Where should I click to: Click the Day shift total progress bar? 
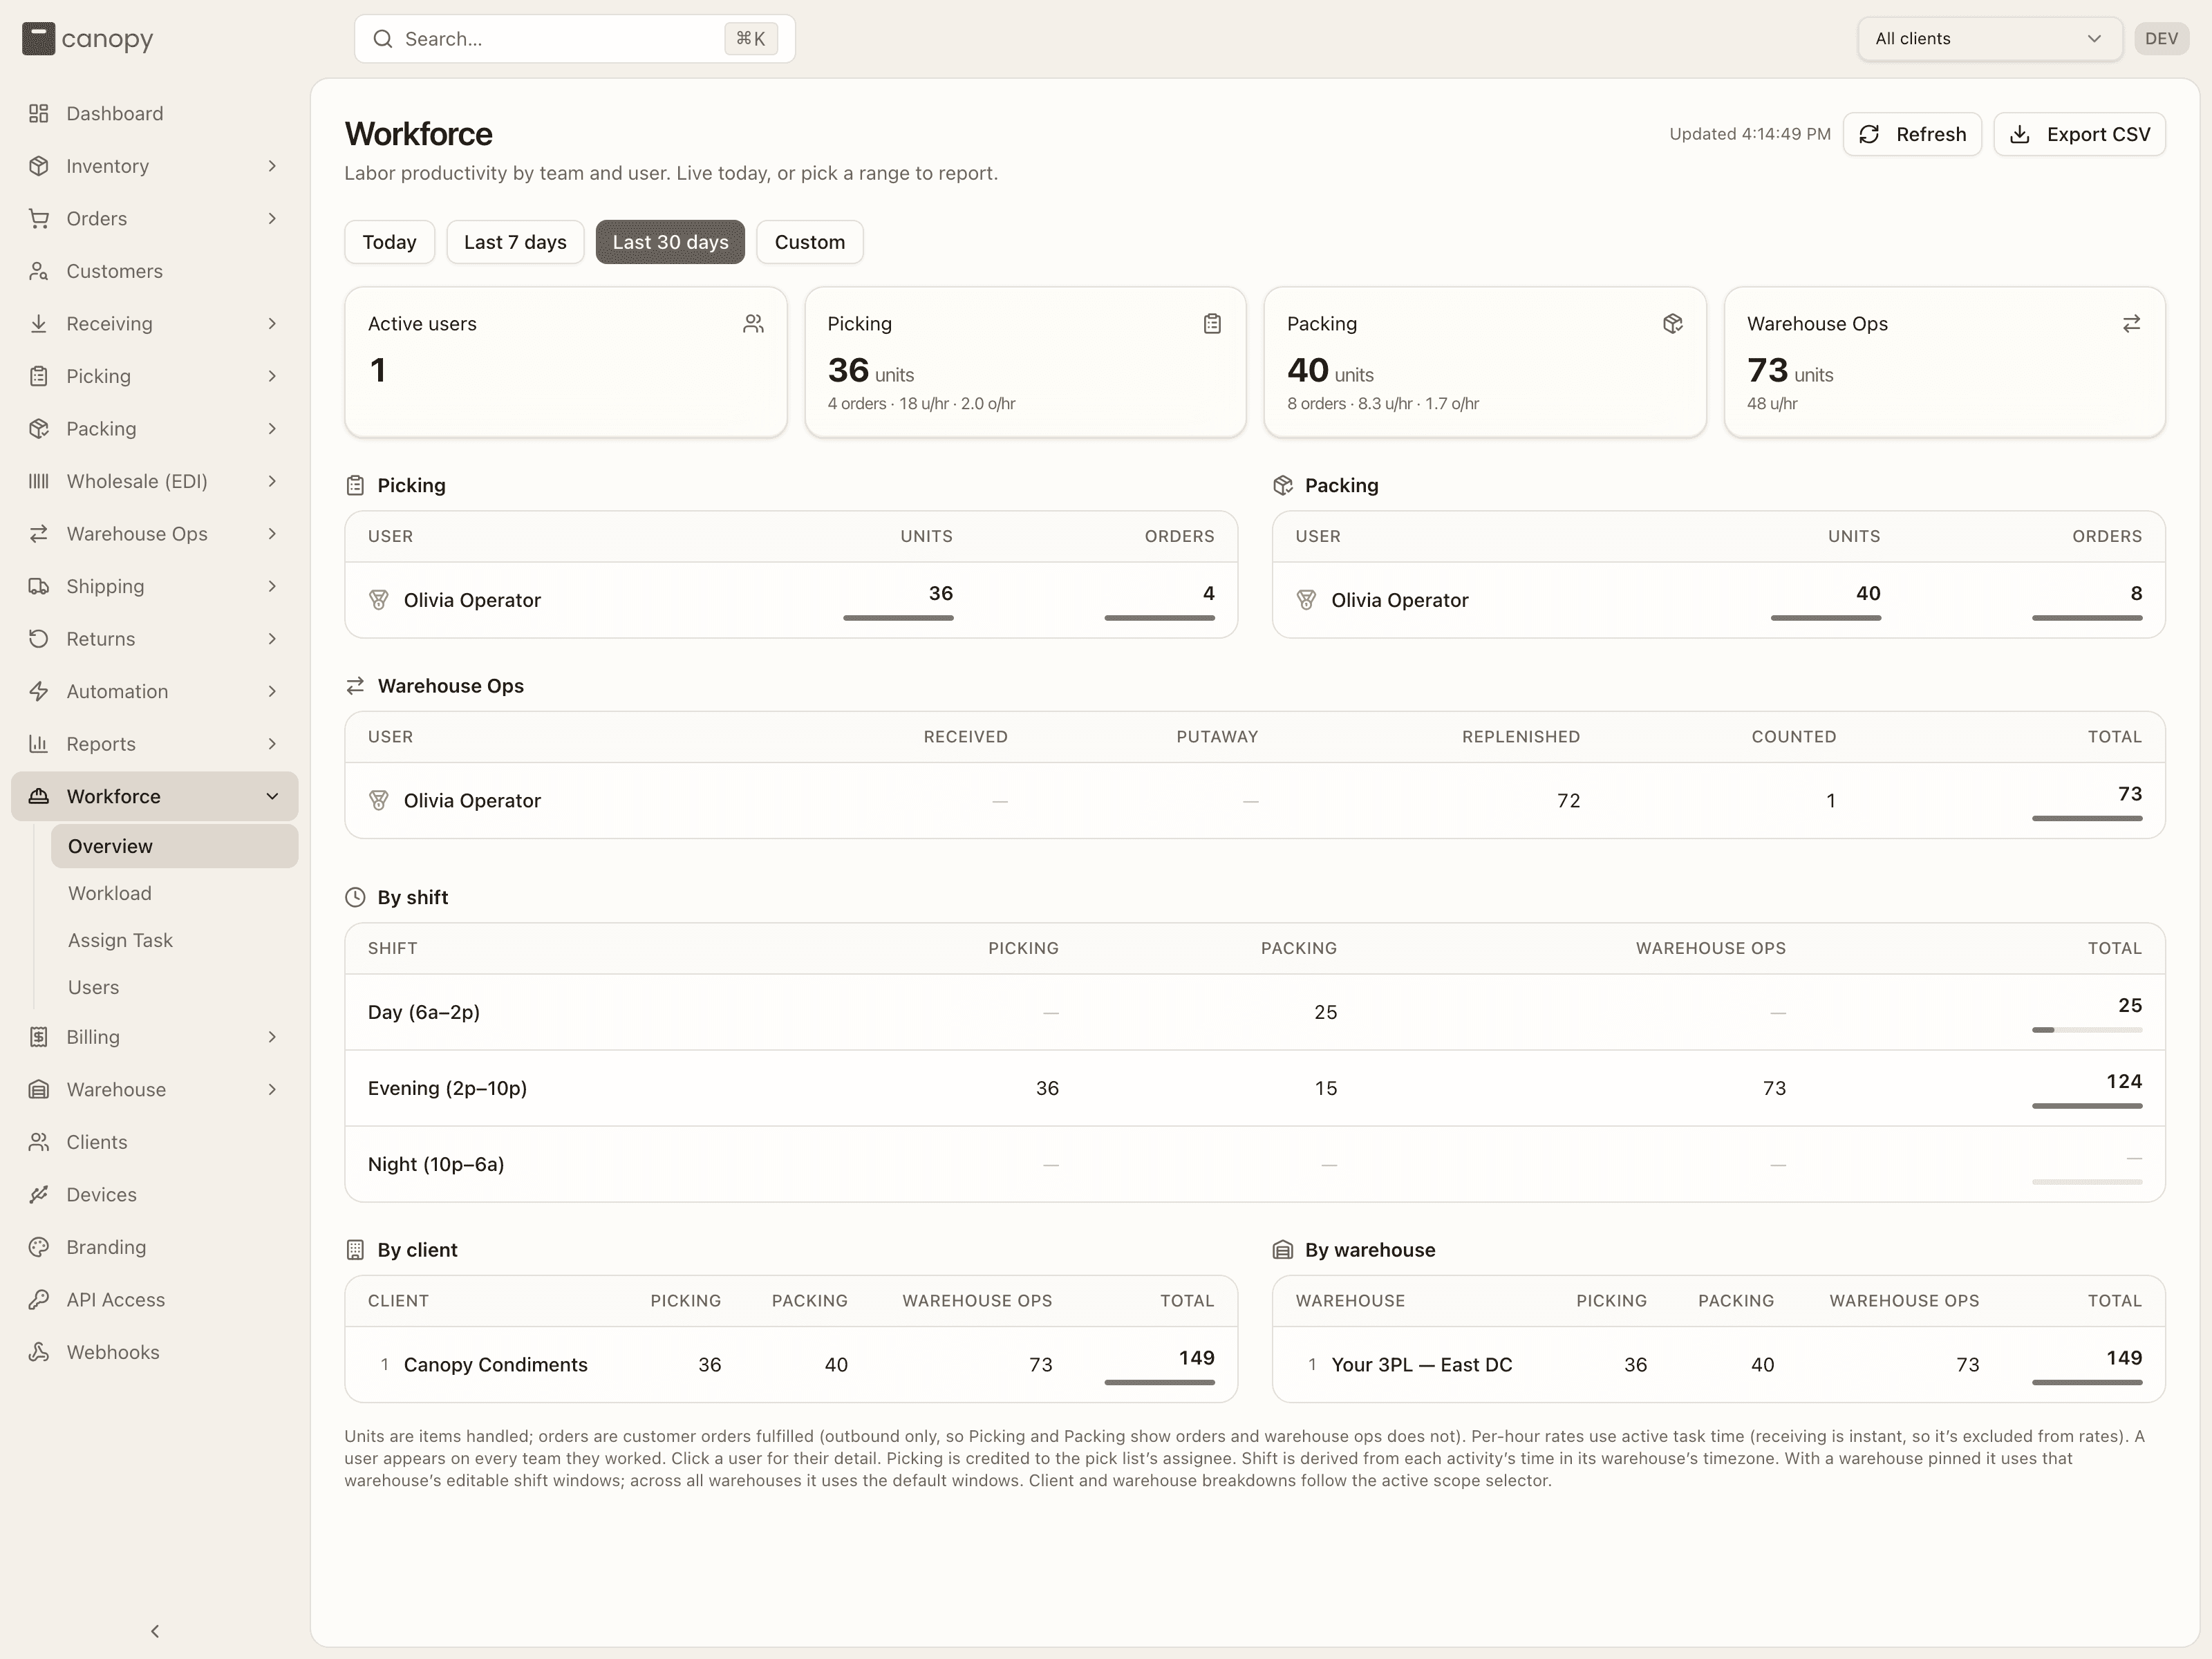pos(2087,1030)
